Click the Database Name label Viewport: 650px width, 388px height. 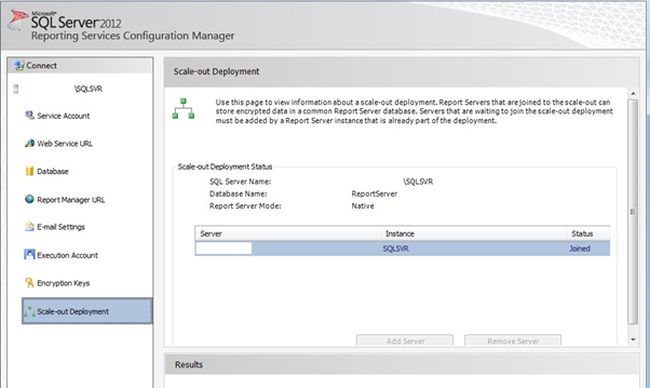[x=238, y=194]
